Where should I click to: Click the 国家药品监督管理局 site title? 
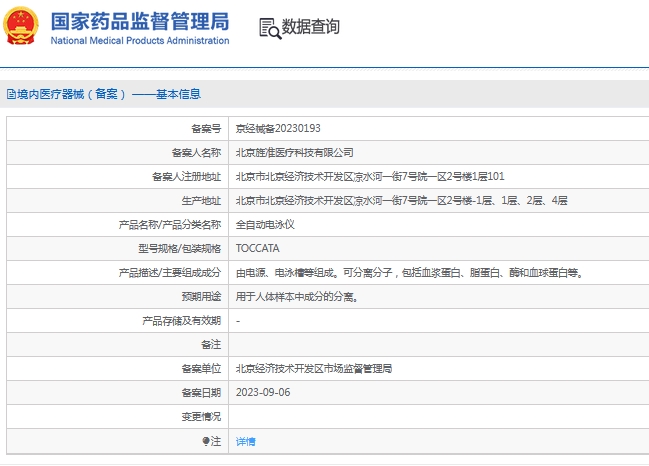coord(139,21)
